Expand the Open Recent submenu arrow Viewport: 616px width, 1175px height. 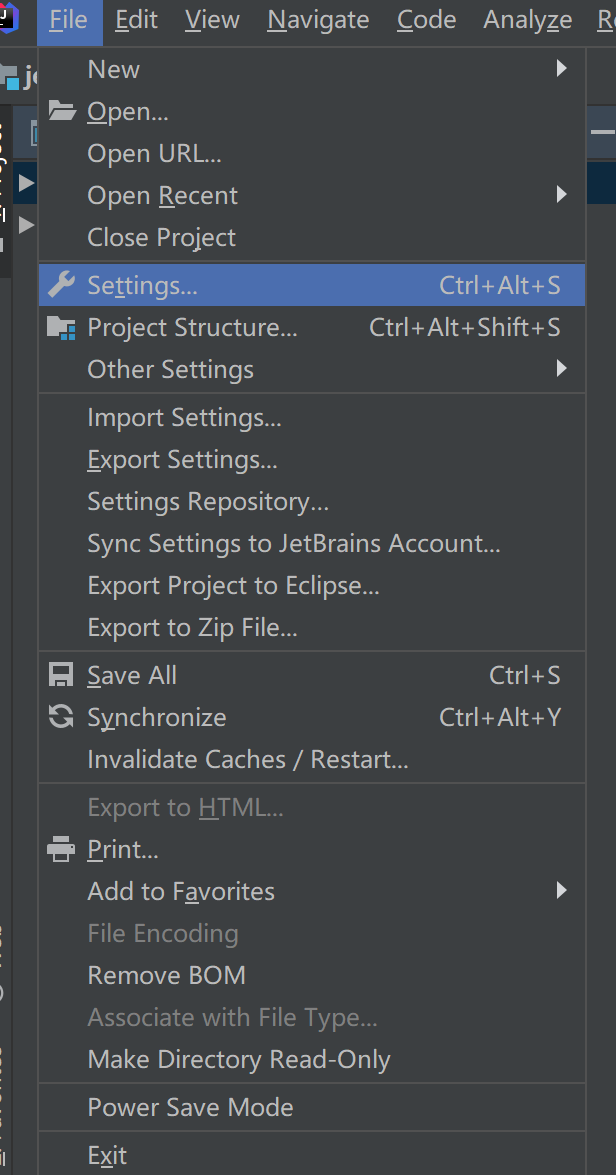[x=562, y=195]
